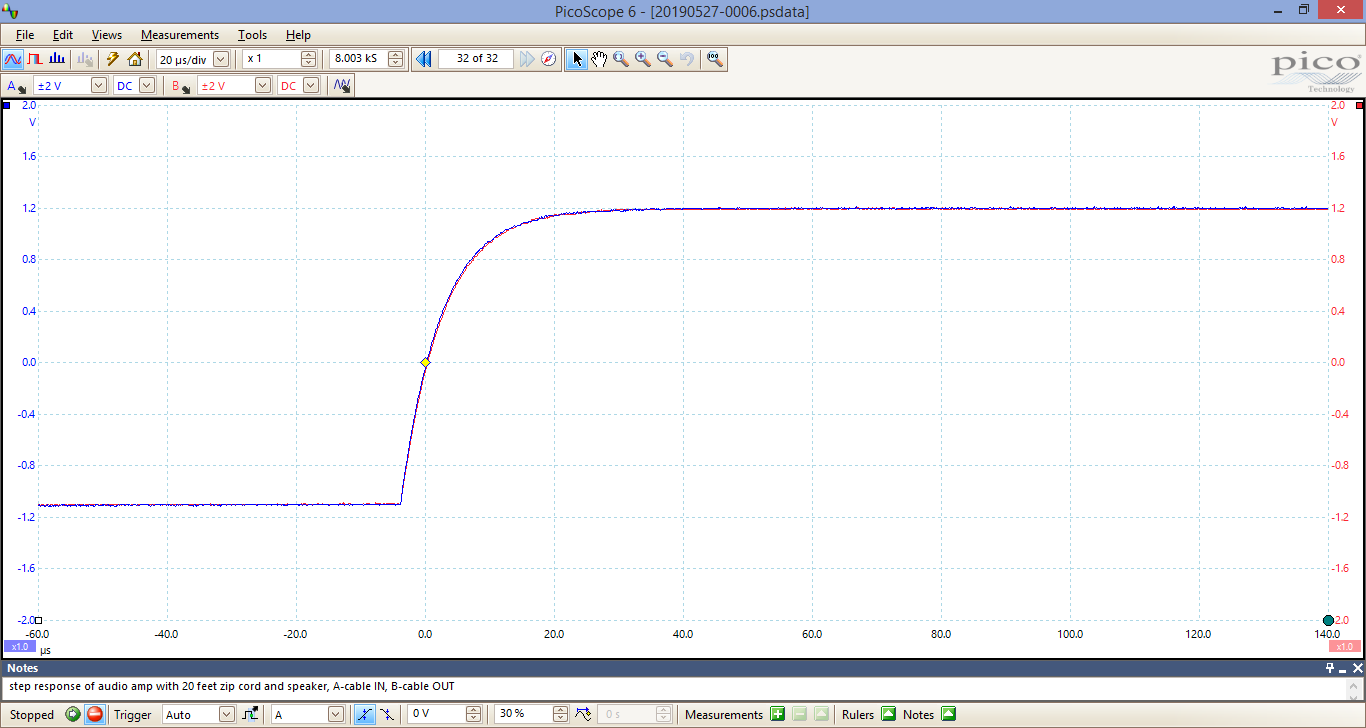Open trigger mode Auto dropdown
Viewport: 1366px width, 728px height.
227,715
